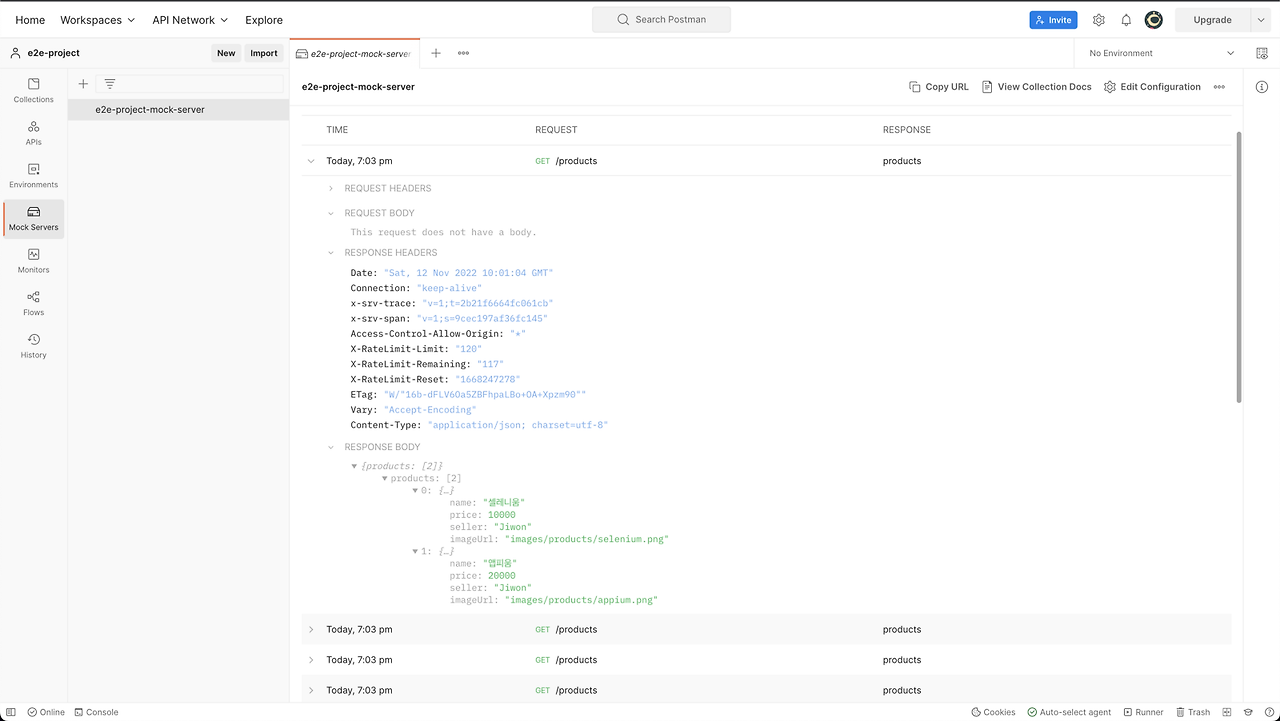Open more actions (•••) next to Edit Configuration
Screen dimensions: 1280x721
coord(1219,87)
